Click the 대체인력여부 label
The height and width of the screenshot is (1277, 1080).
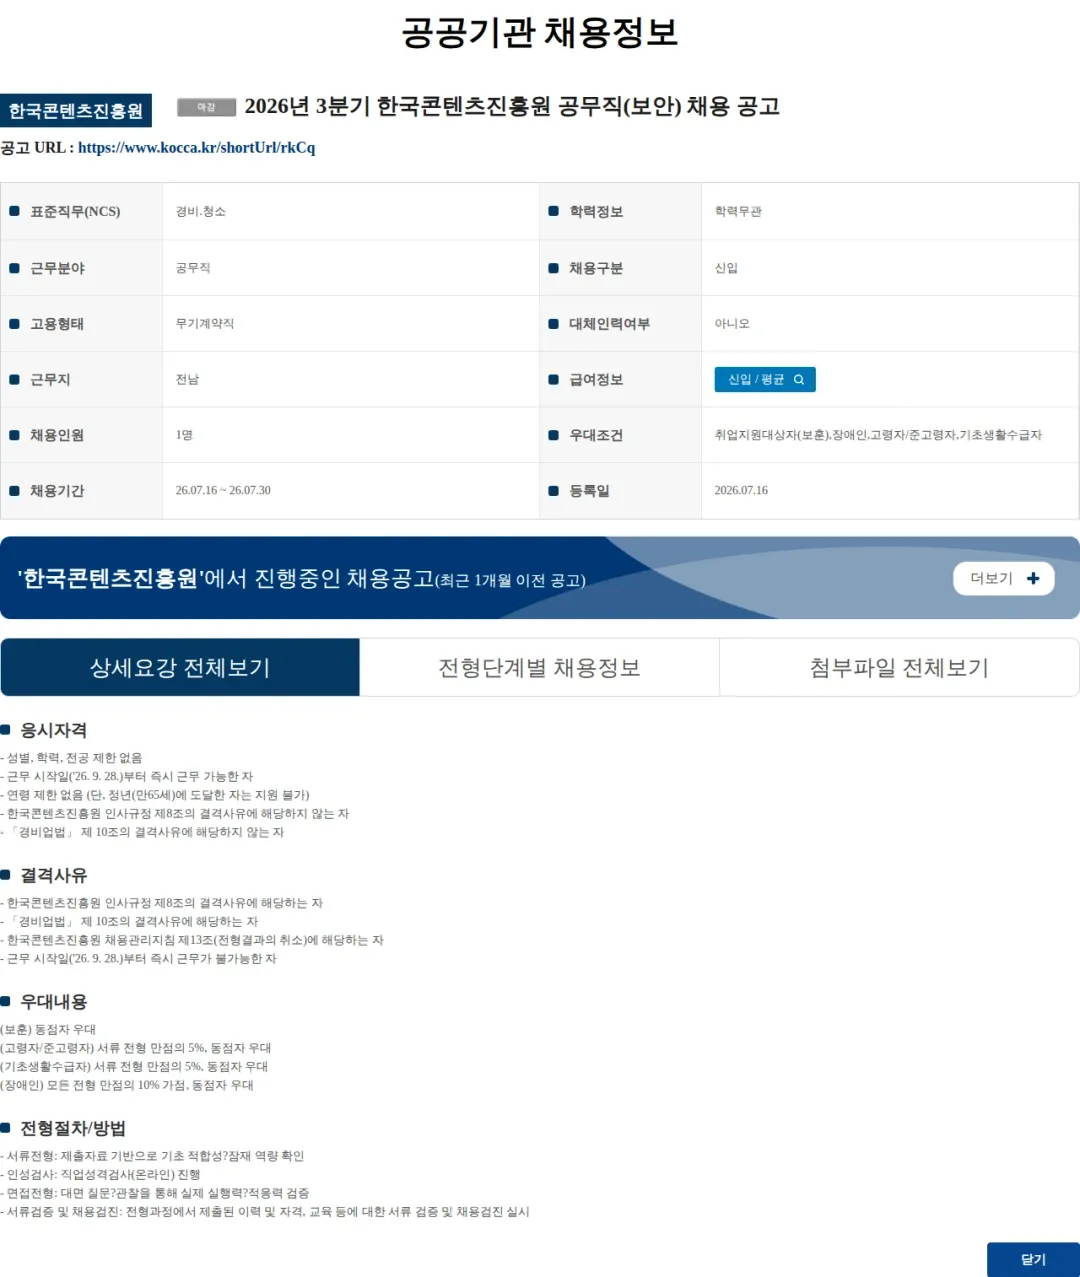coord(610,324)
